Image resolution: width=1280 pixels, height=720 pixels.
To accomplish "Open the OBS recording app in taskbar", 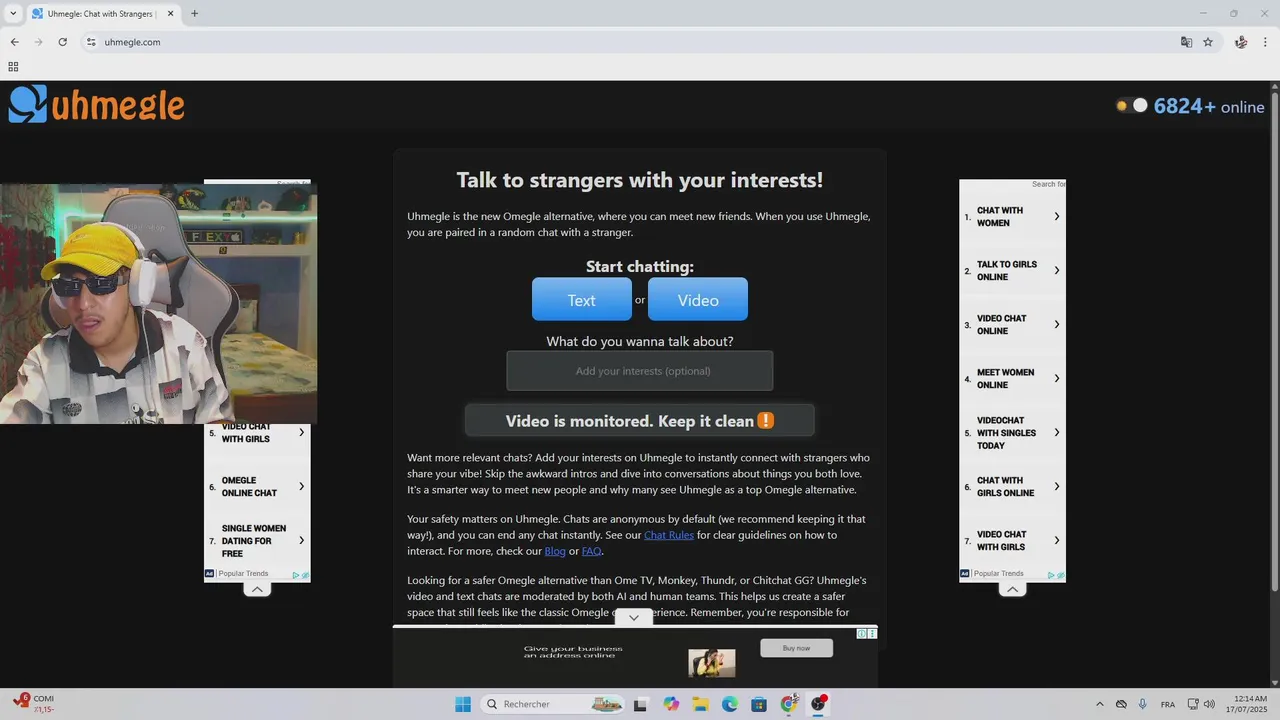I will (x=819, y=704).
